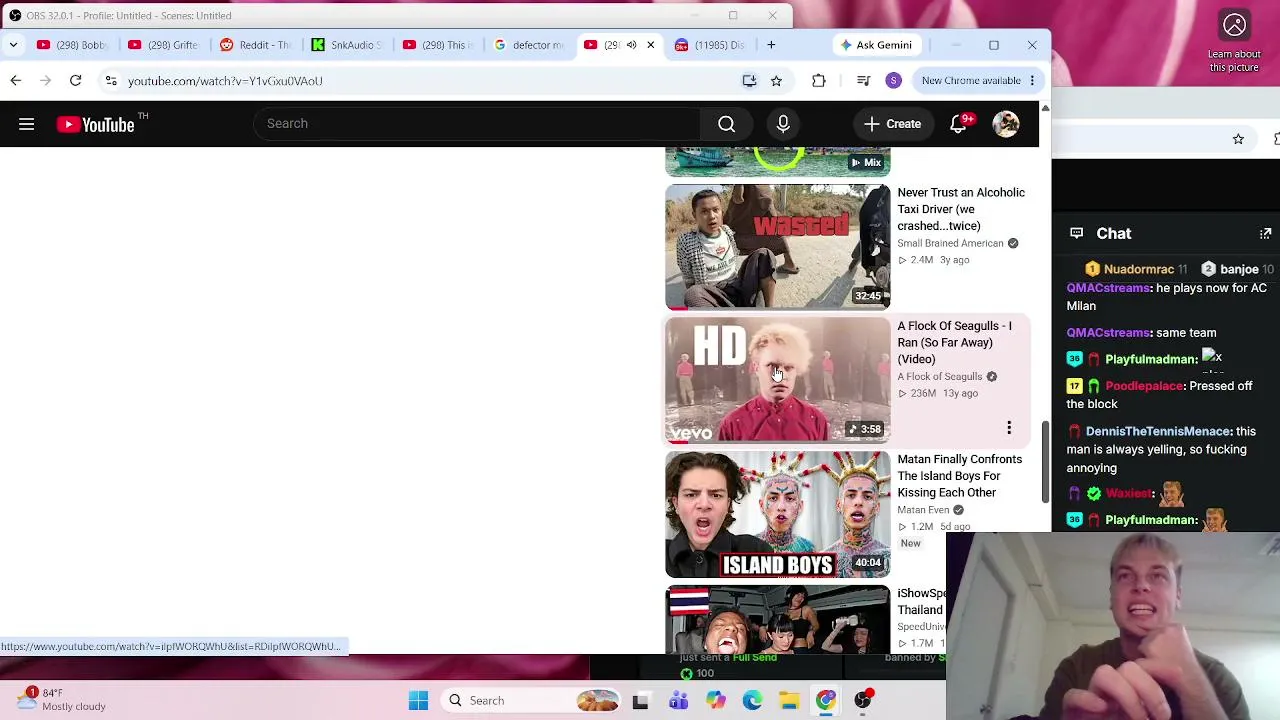
Task: Click the New Chrome available update button
Action: (x=977, y=81)
